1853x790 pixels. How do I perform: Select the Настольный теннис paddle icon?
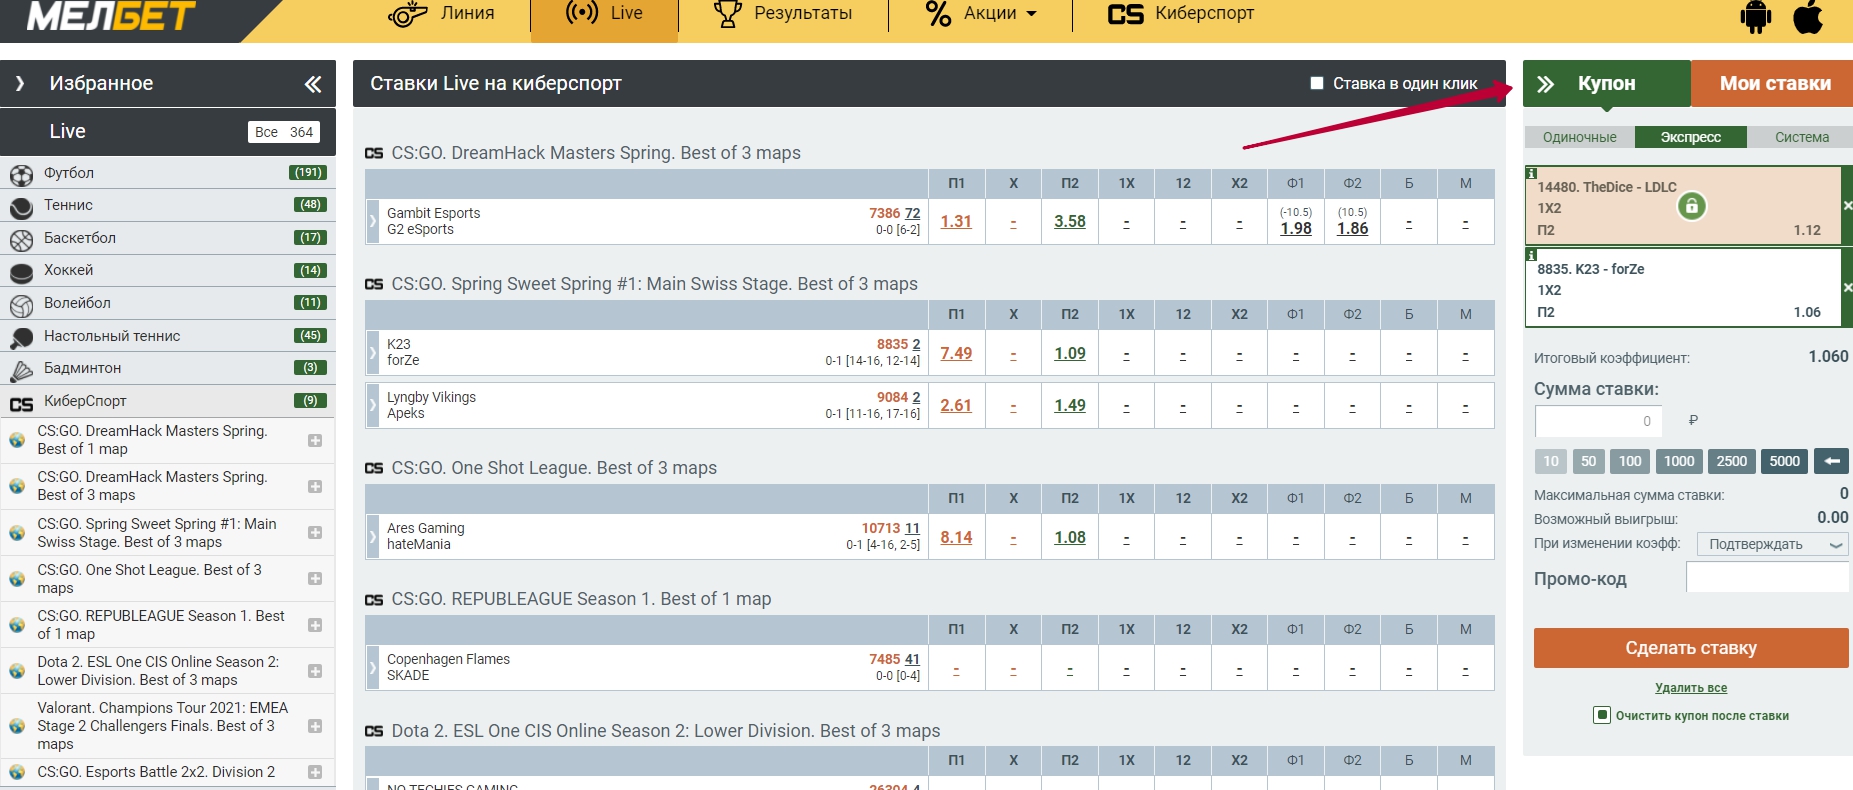pyautogui.click(x=21, y=338)
